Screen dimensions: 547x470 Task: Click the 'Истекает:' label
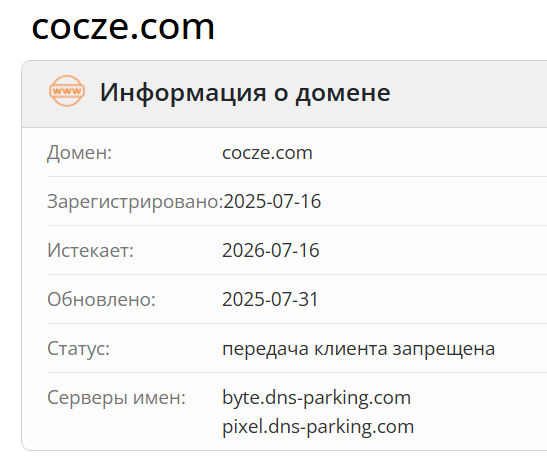90,250
